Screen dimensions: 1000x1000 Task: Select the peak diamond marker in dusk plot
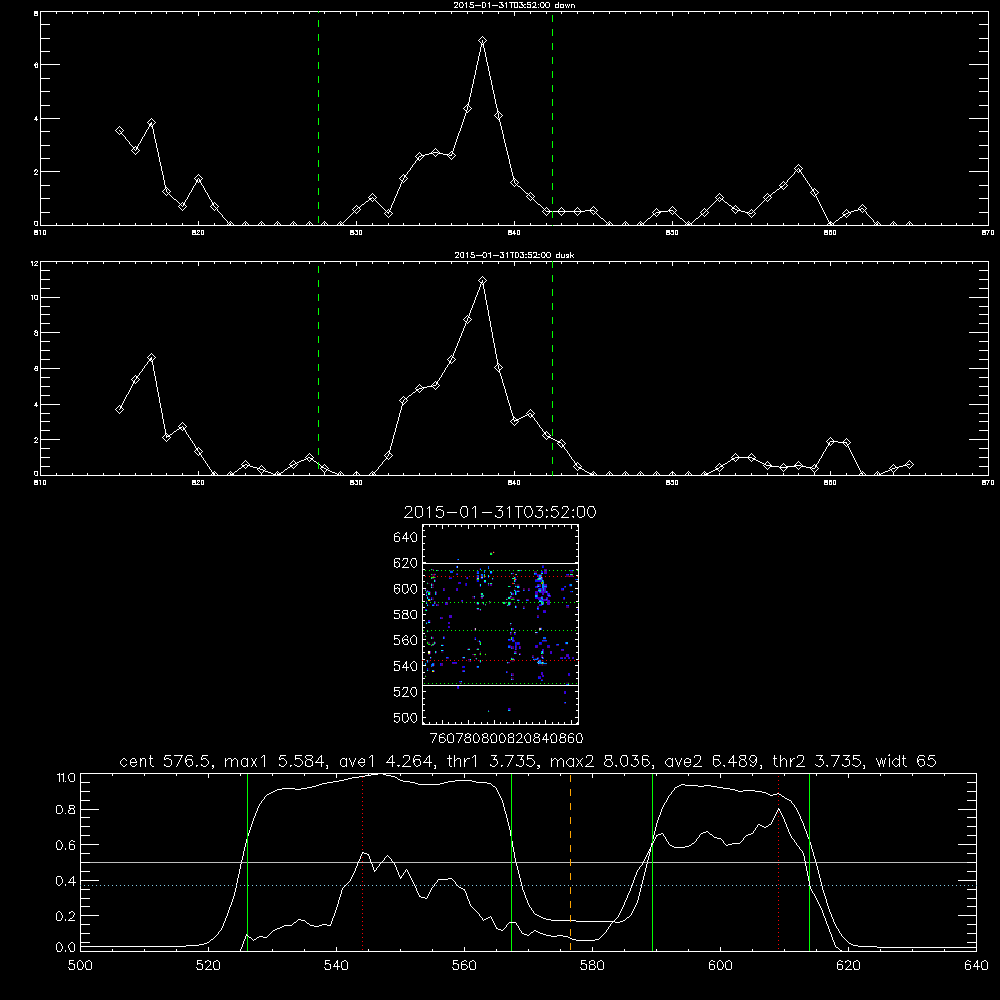[x=483, y=280]
